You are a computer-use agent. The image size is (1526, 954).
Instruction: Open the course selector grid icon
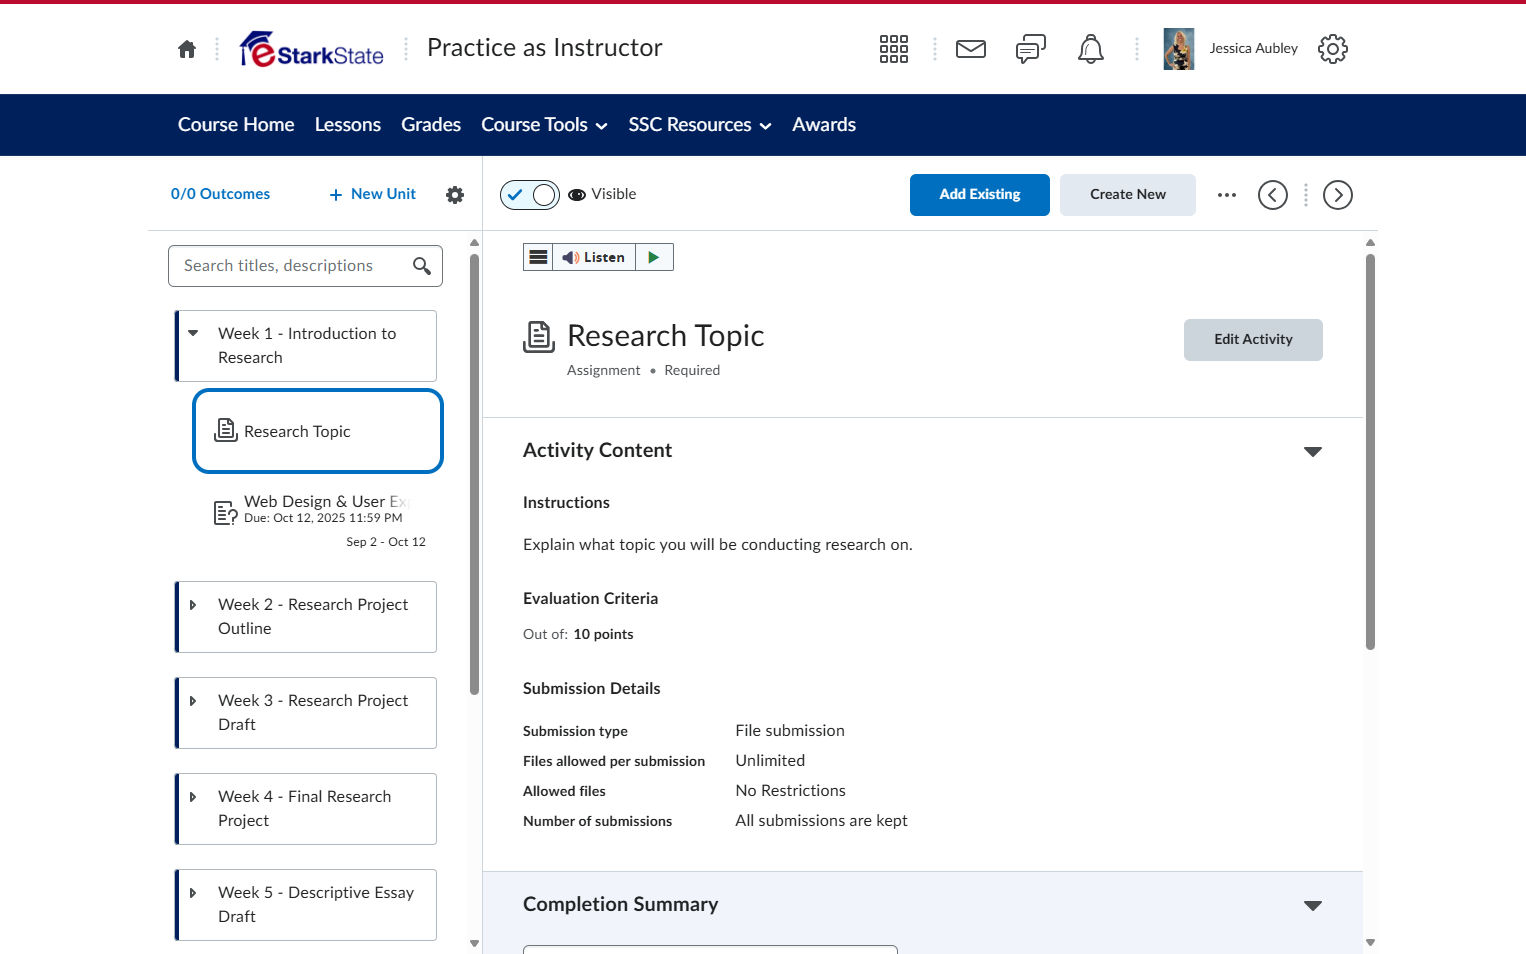tap(894, 49)
